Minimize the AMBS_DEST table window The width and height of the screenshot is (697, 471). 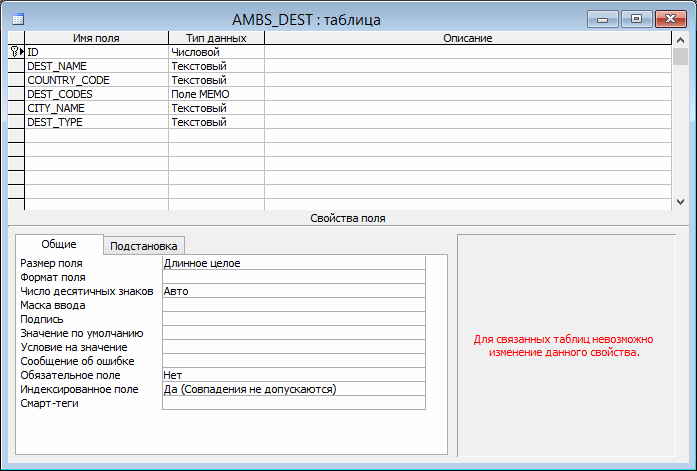click(602, 19)
